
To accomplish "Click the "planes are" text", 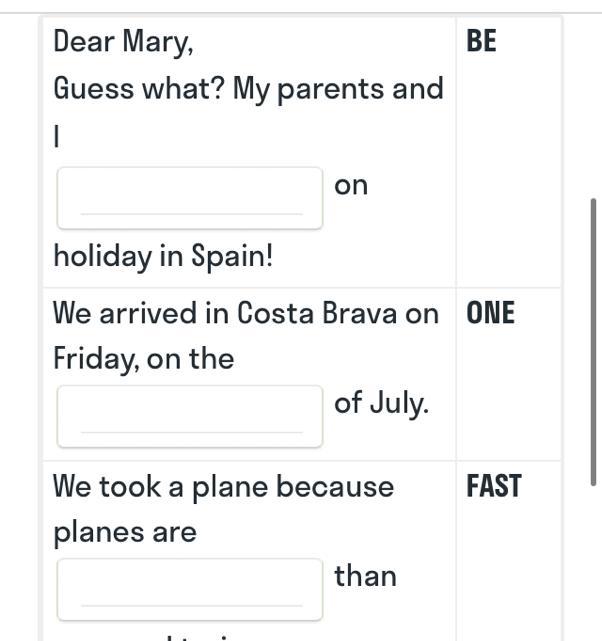I will (x=125, y=532).
